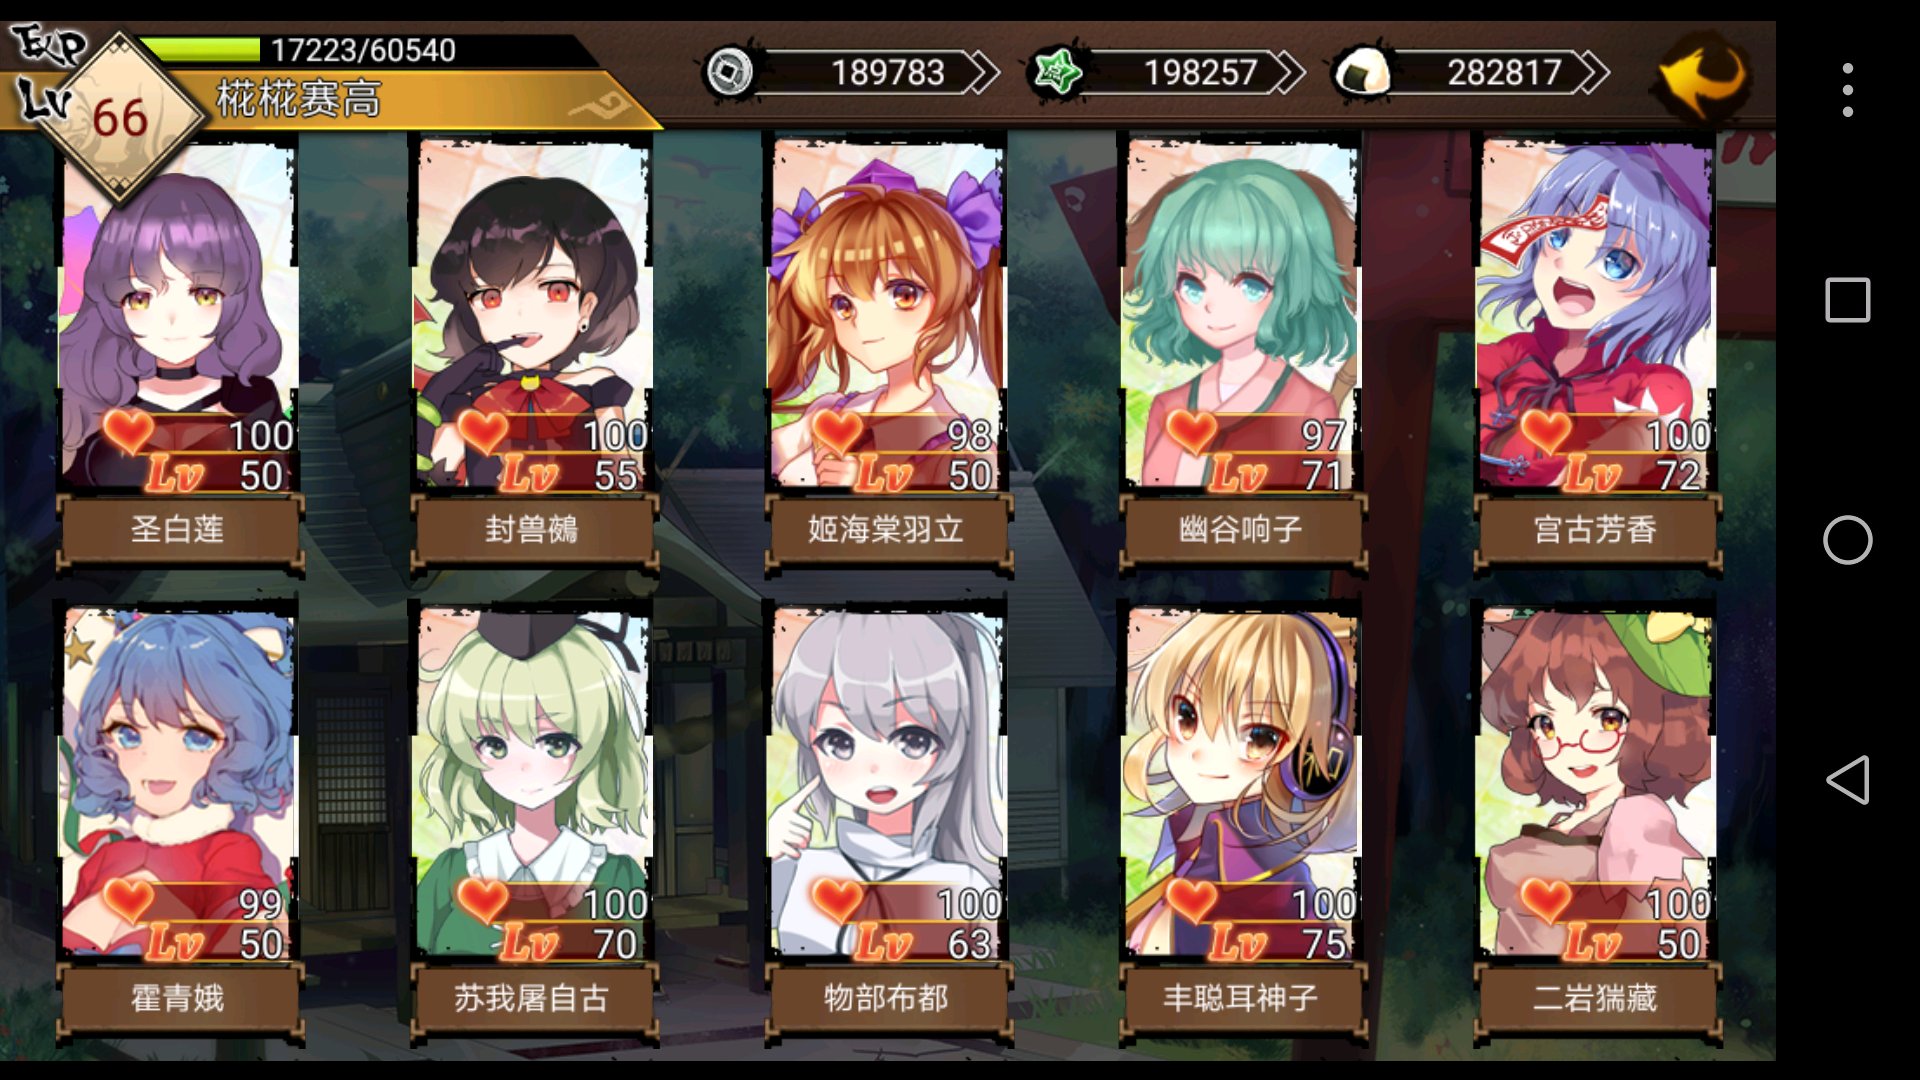Select the 封兽鵺 name plate
1920x1080 pixels.
tap(533, 530)
